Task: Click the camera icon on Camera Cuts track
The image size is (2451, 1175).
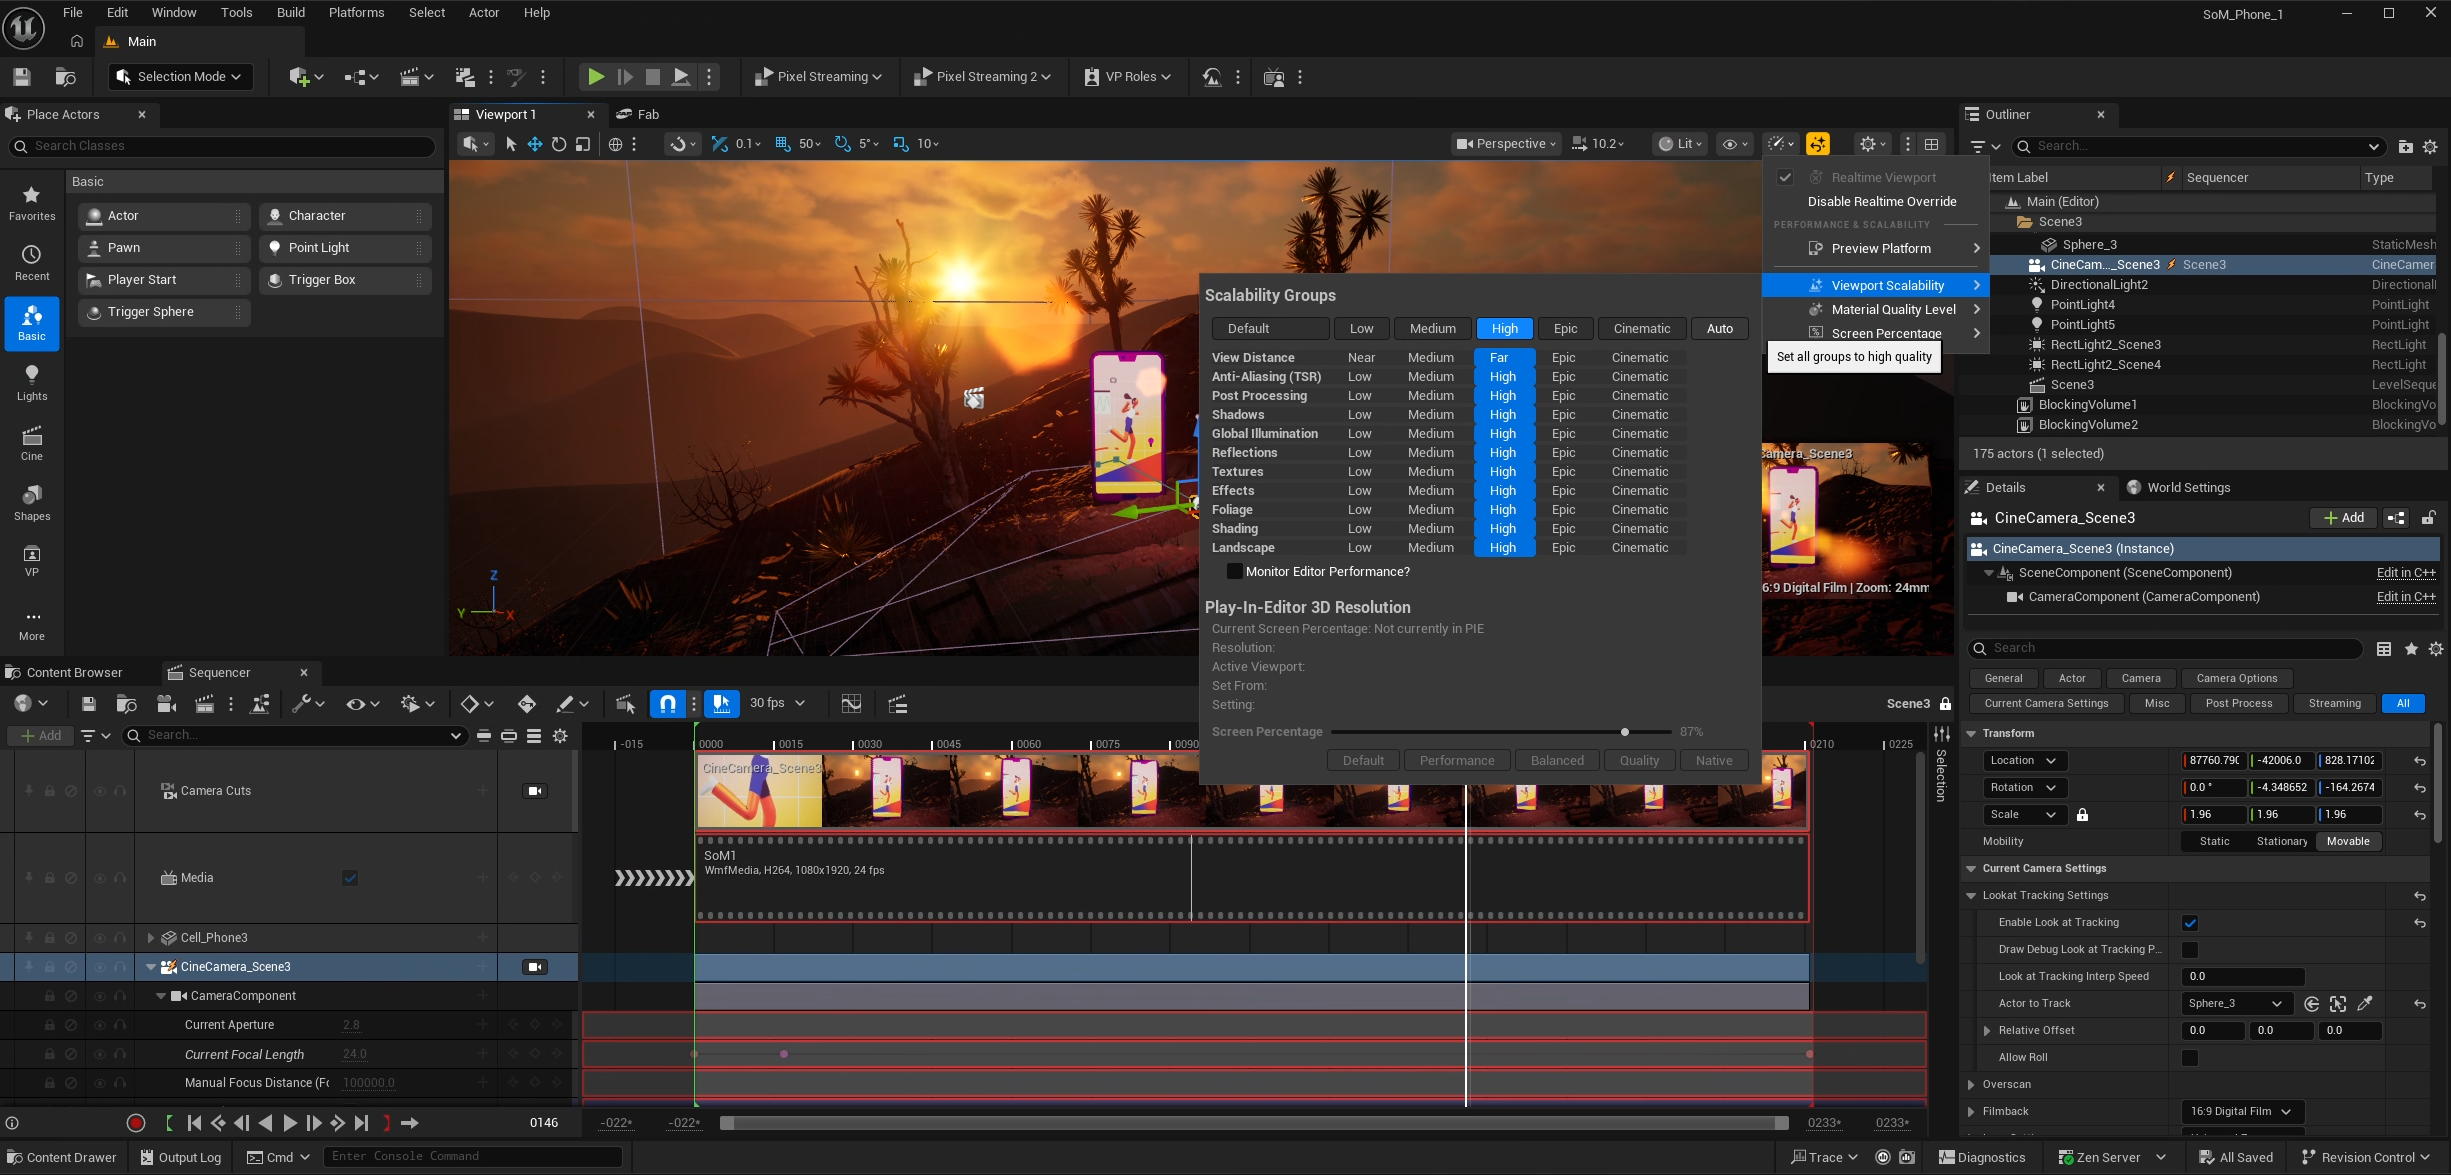Action: 535,791
